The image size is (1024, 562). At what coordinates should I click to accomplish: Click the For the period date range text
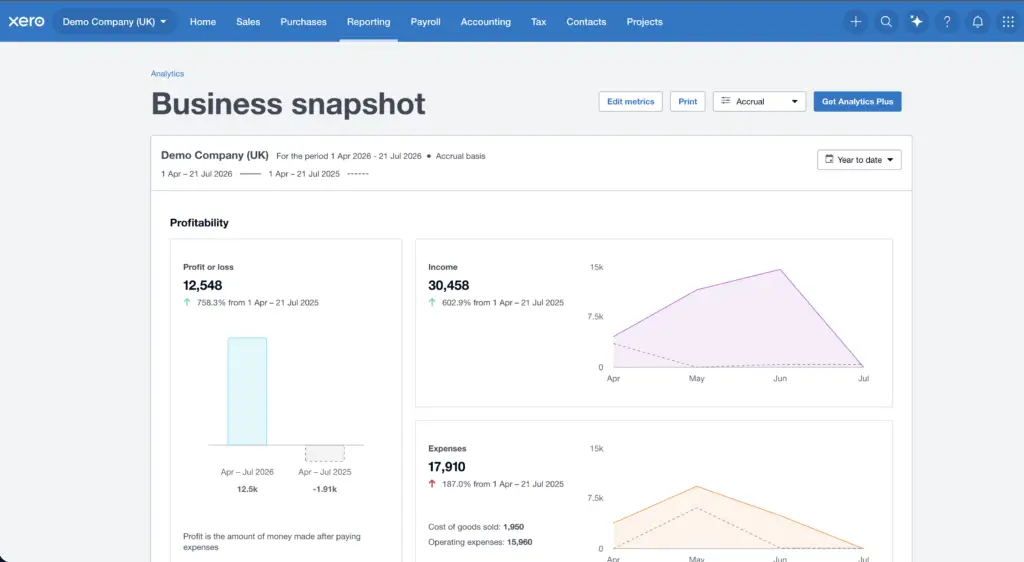click(x=348, y=156)
